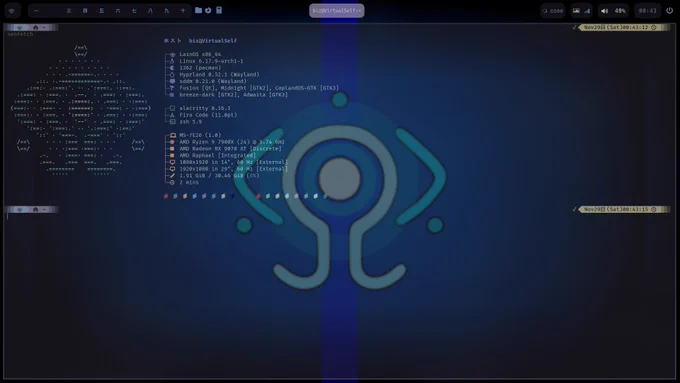Switch to workspace 六 in the top bar

coord(118,10)
